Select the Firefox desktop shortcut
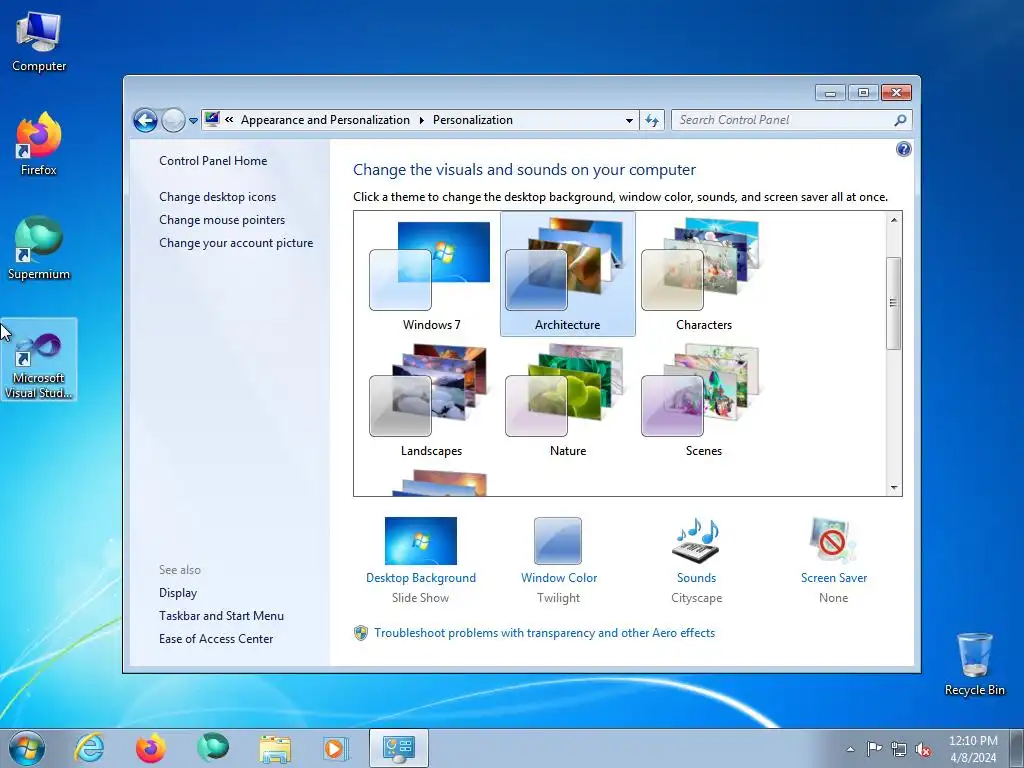The image size is (1024, 768). pyautogui.click(x=39, y=144)
